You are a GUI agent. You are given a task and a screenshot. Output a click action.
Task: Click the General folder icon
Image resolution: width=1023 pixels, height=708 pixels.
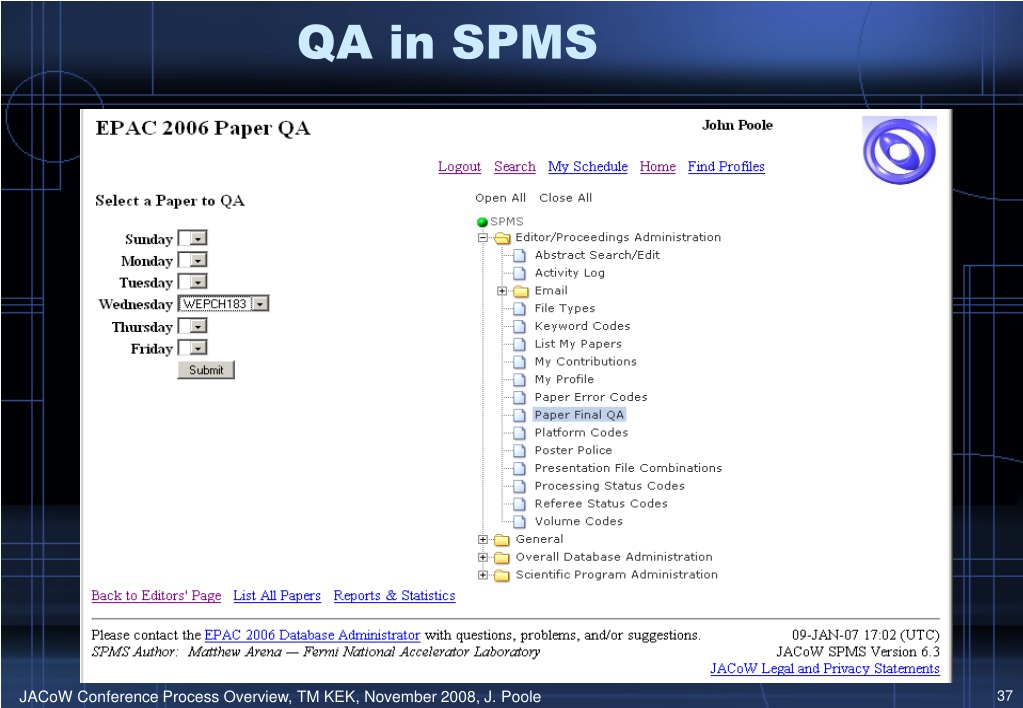pyautogui.click(x=502, y=540)
